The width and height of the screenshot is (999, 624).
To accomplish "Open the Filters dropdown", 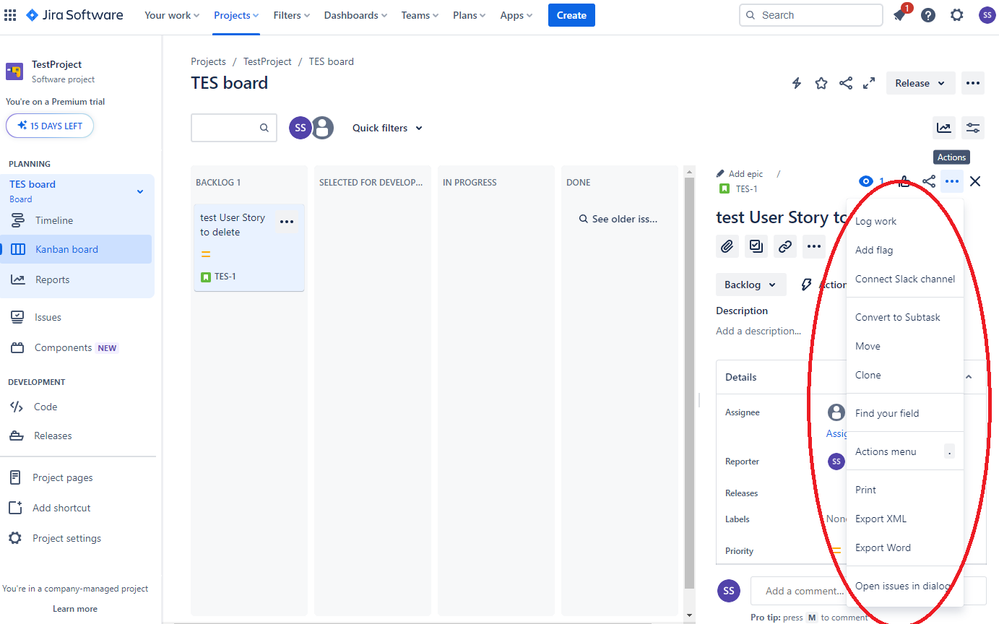I will tap(291, 15).
